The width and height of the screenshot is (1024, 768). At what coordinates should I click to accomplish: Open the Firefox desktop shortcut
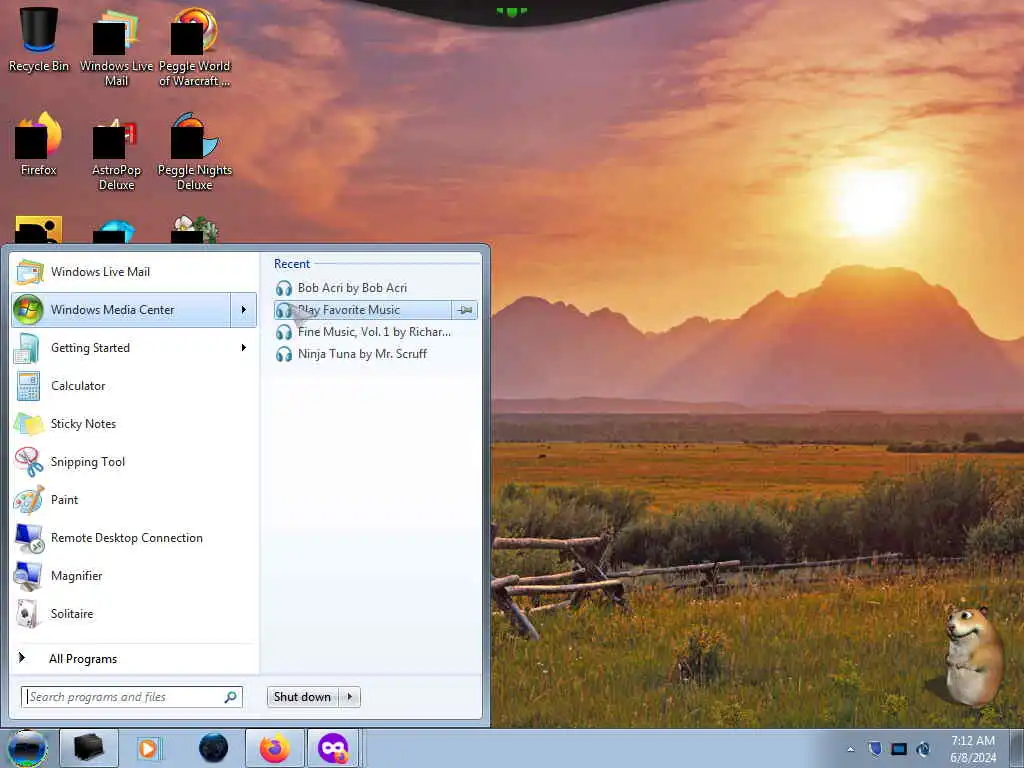coord(39,144)
